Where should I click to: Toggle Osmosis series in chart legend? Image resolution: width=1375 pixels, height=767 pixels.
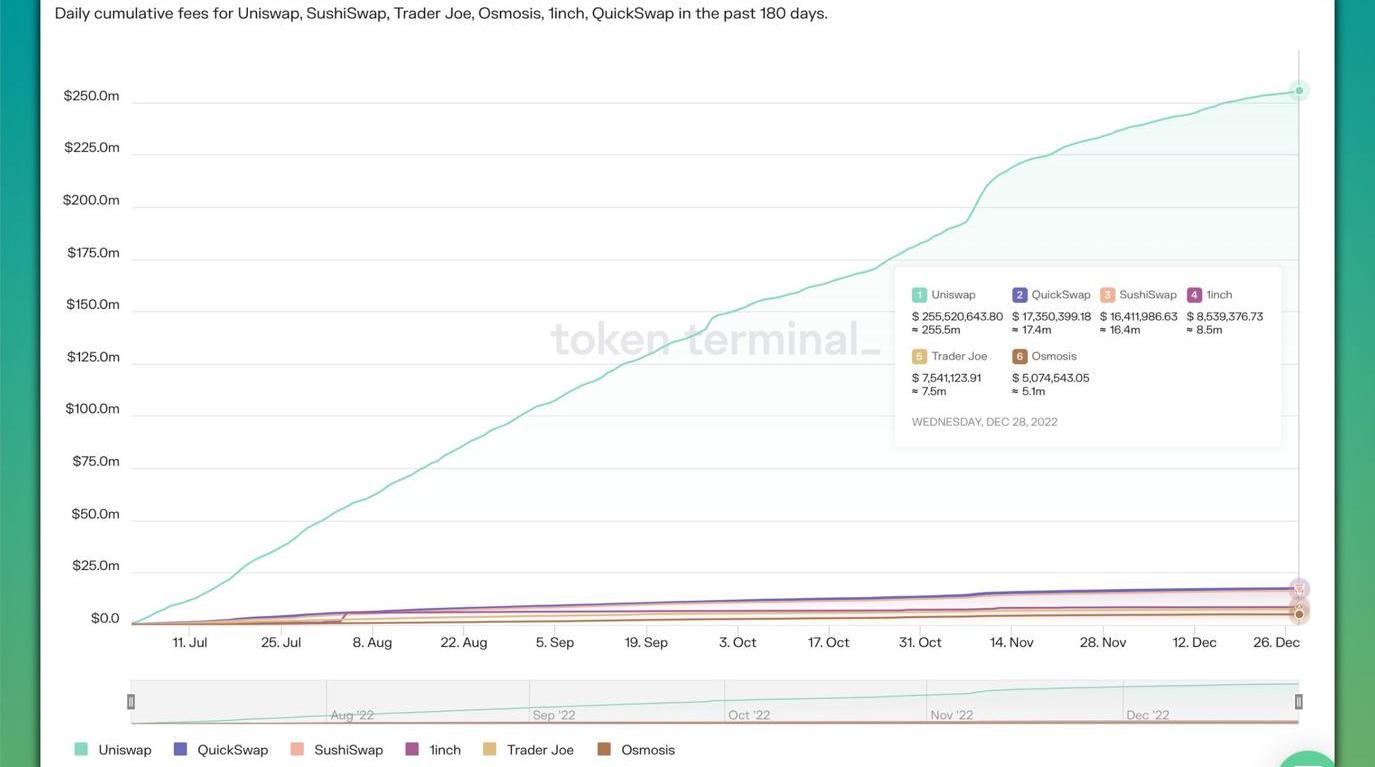pyautogui.click(x=636, y=750)
